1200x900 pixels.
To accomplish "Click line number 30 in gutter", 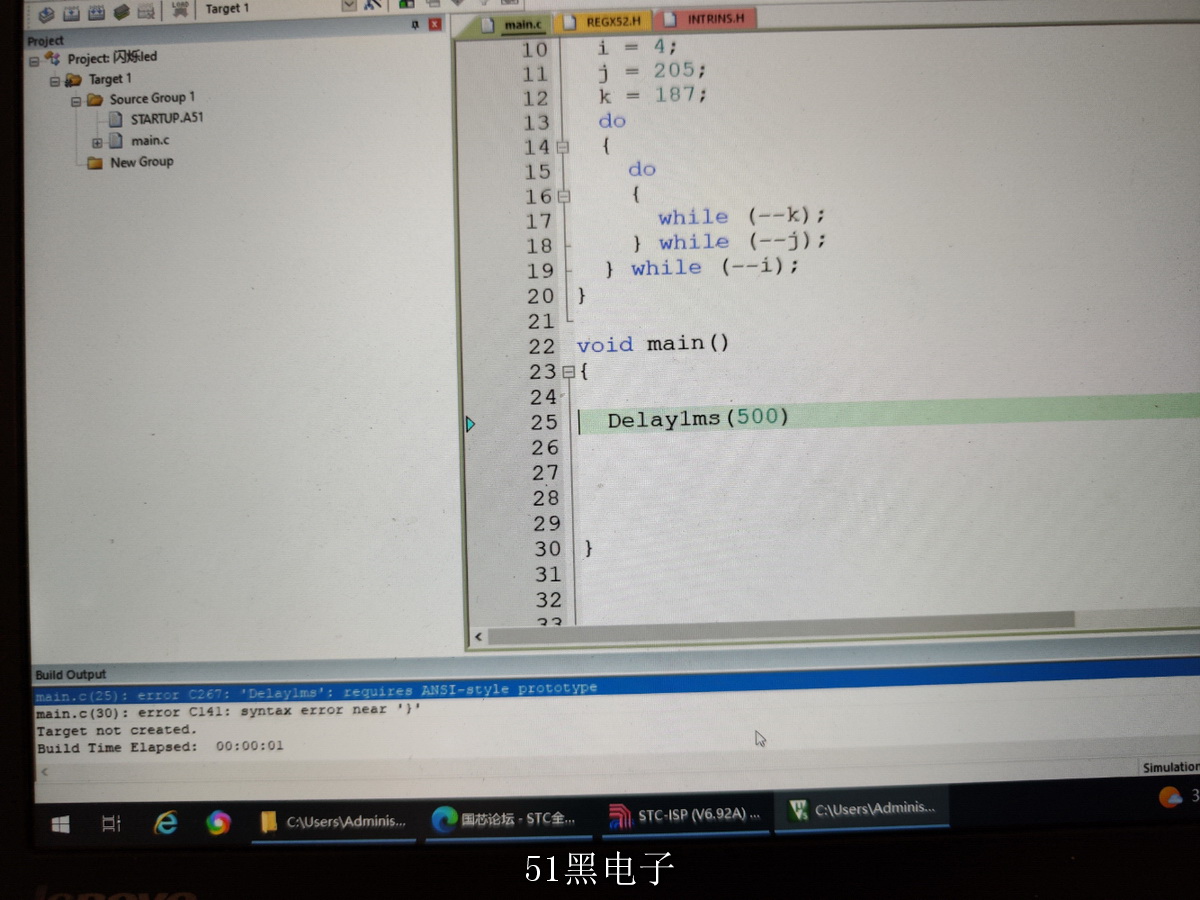I will click(547, 549).
